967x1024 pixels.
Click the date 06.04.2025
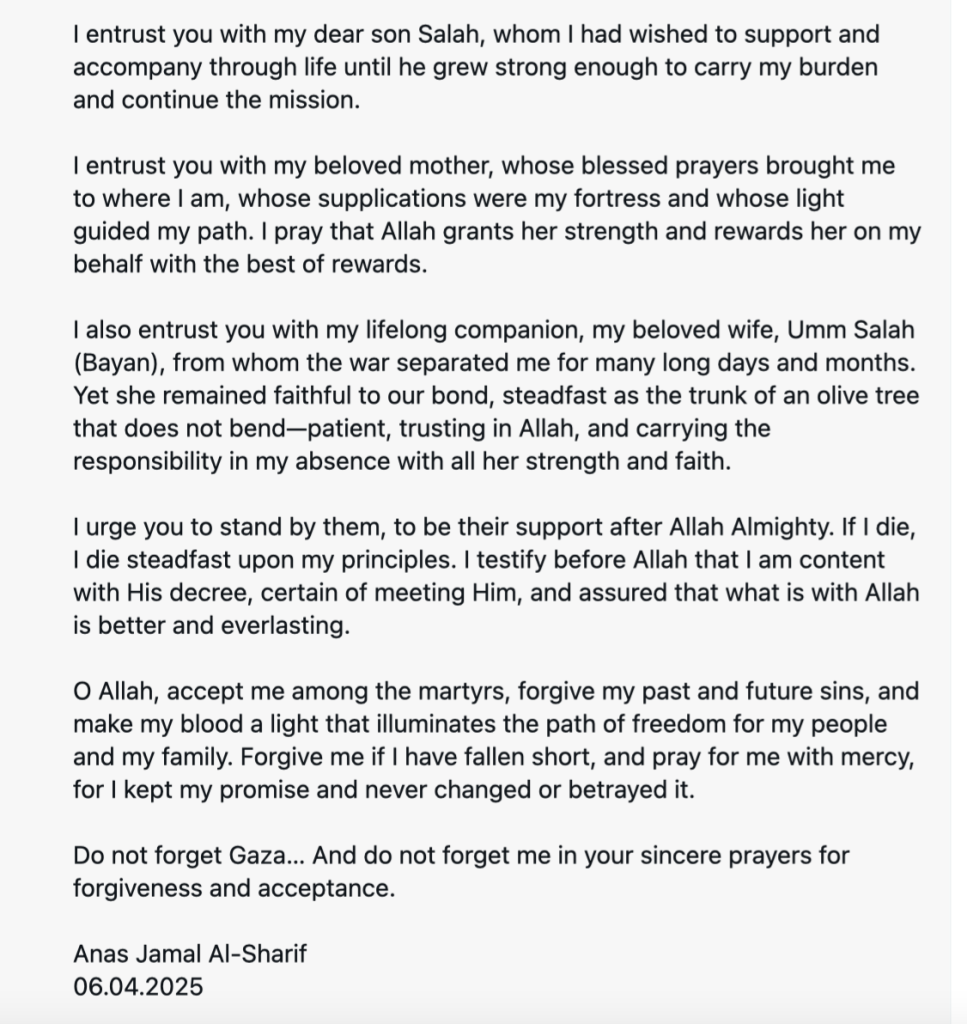138,986
